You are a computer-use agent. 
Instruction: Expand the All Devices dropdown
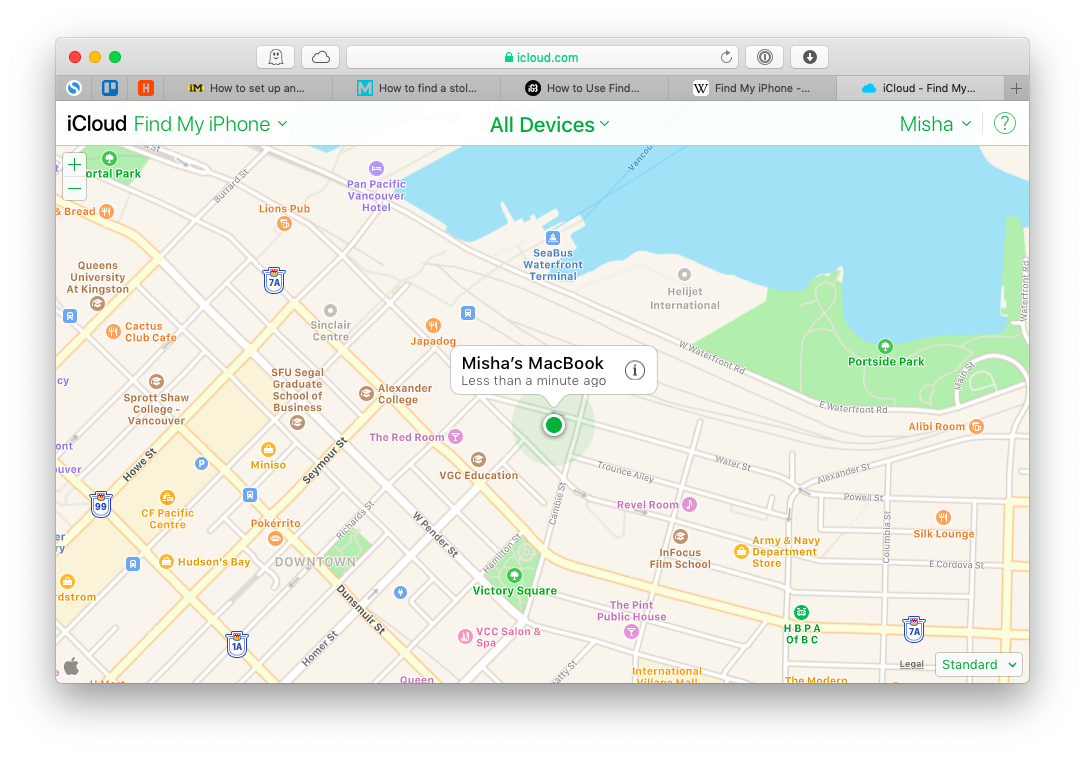[x=549, y=125]
